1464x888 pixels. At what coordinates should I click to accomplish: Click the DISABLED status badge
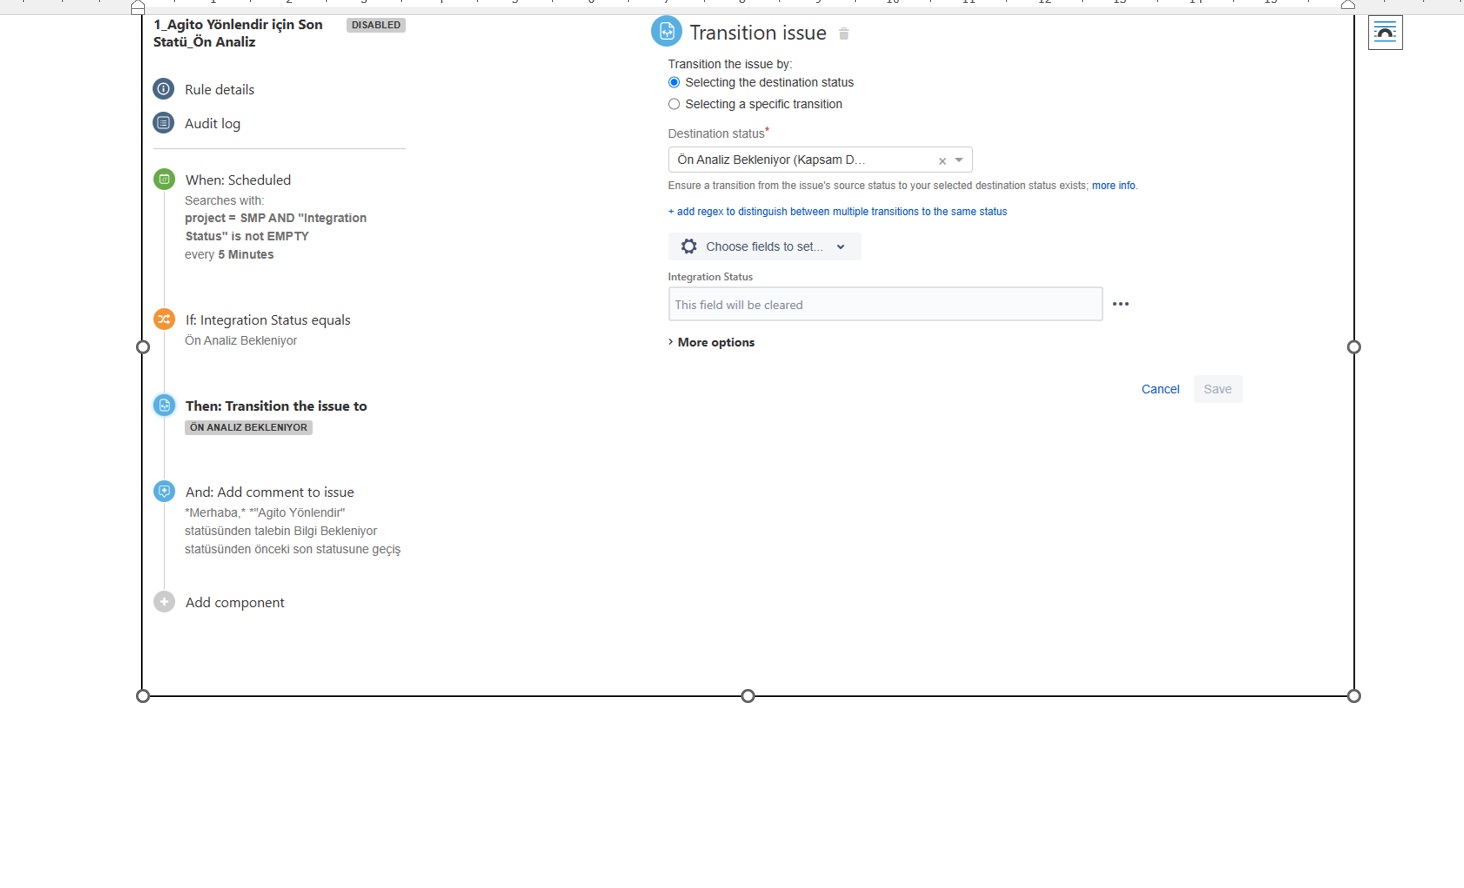pos(376,25)
